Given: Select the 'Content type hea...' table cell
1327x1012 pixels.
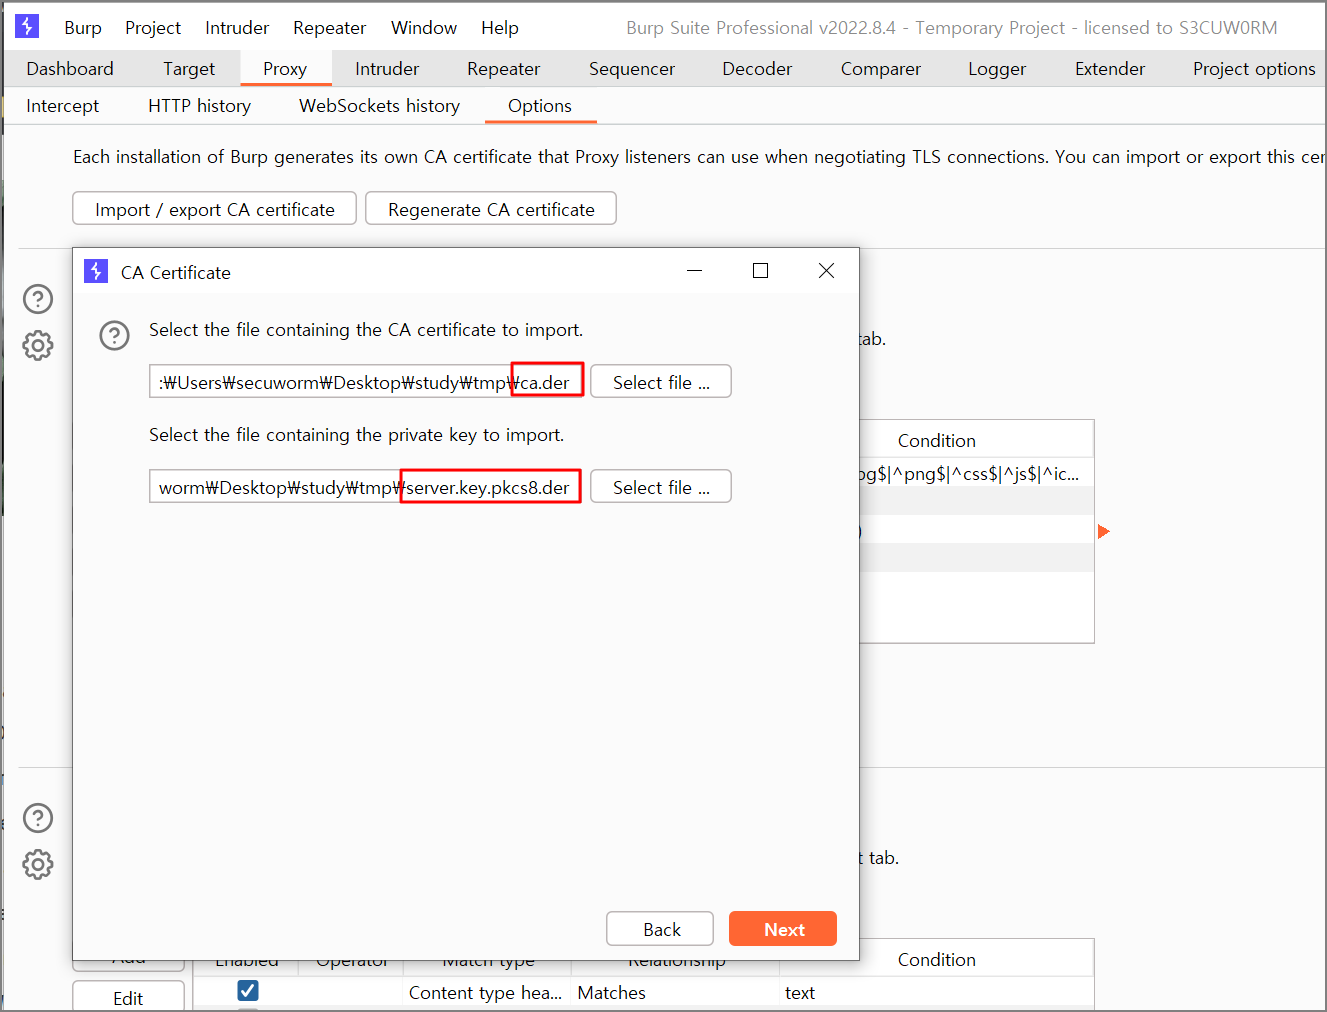Looking at the screenshot, I should pos(486,993).
